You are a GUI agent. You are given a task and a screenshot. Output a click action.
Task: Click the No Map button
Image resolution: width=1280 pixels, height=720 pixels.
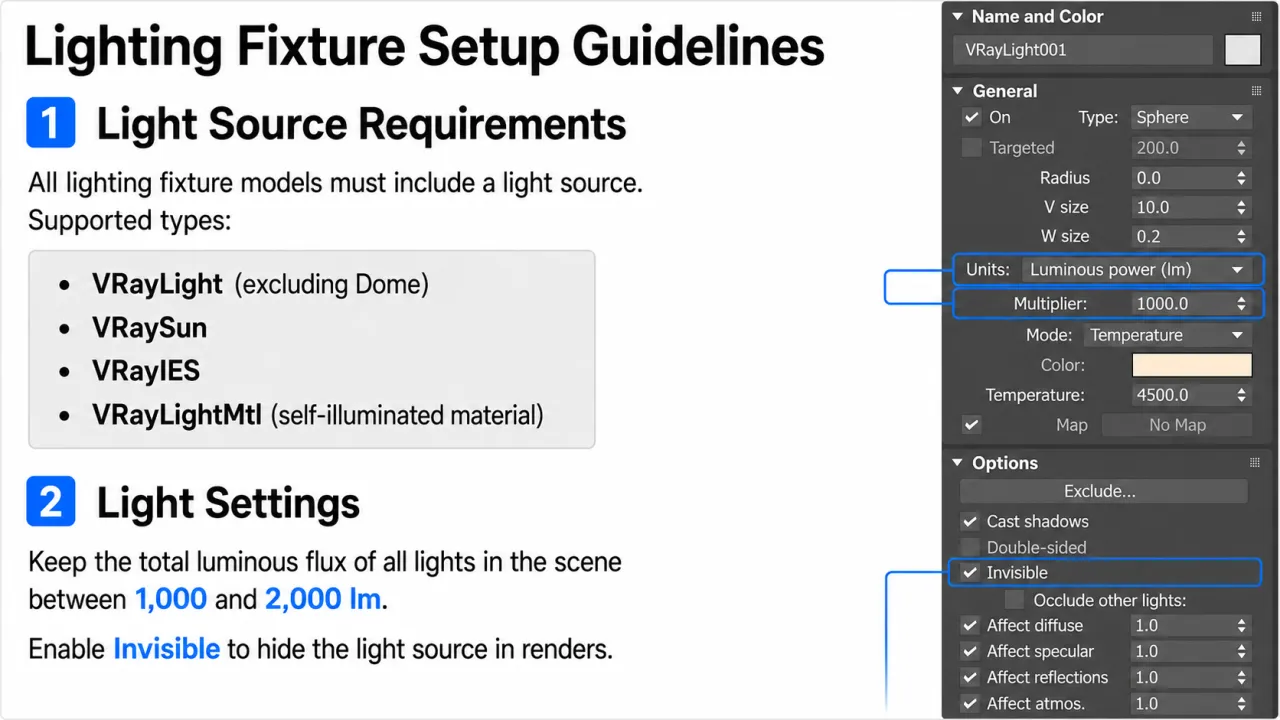(x=1177, y=425)
